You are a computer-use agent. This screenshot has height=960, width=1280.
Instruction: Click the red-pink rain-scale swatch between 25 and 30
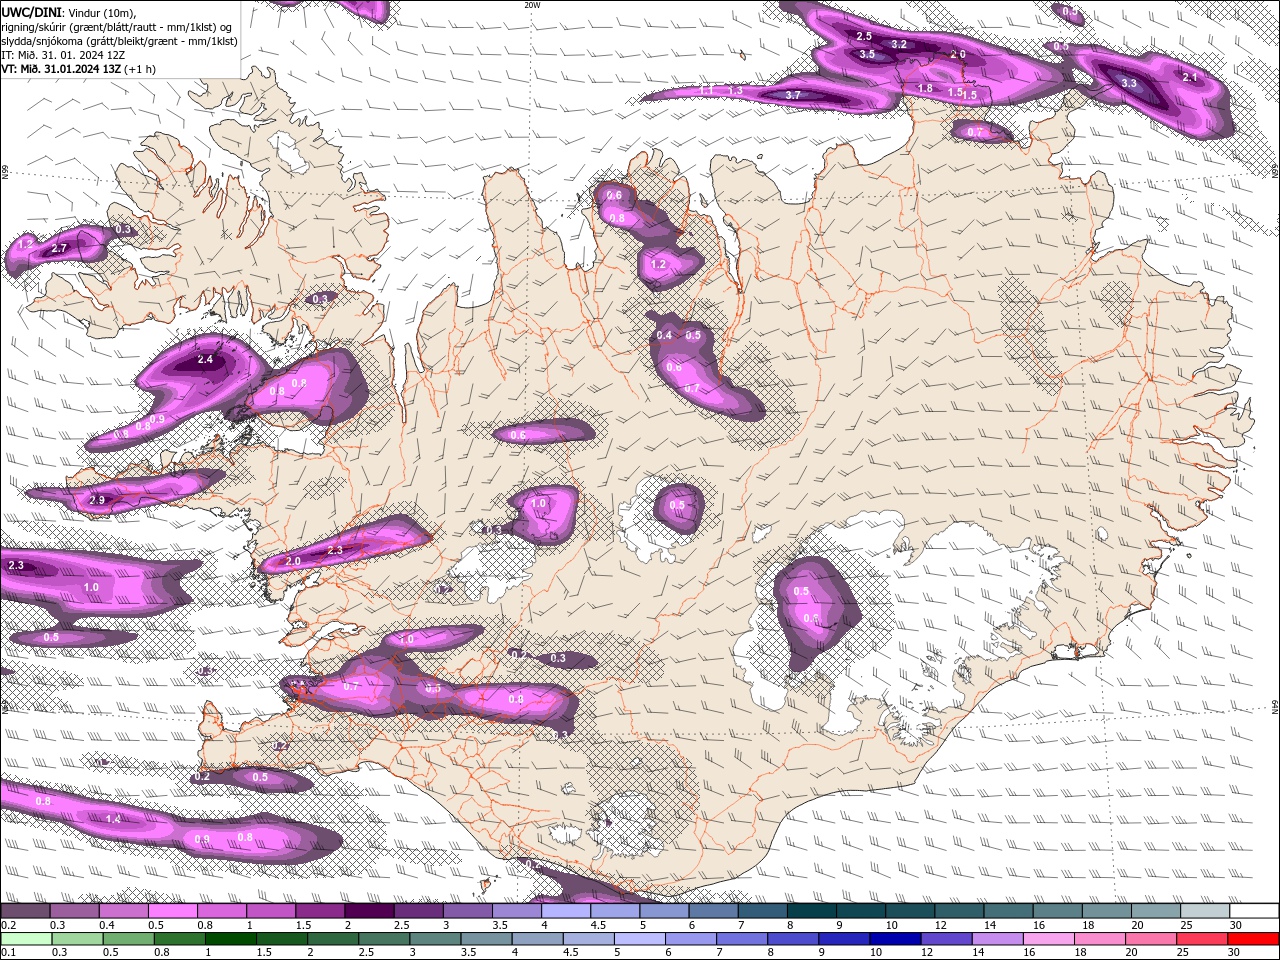1202,939
